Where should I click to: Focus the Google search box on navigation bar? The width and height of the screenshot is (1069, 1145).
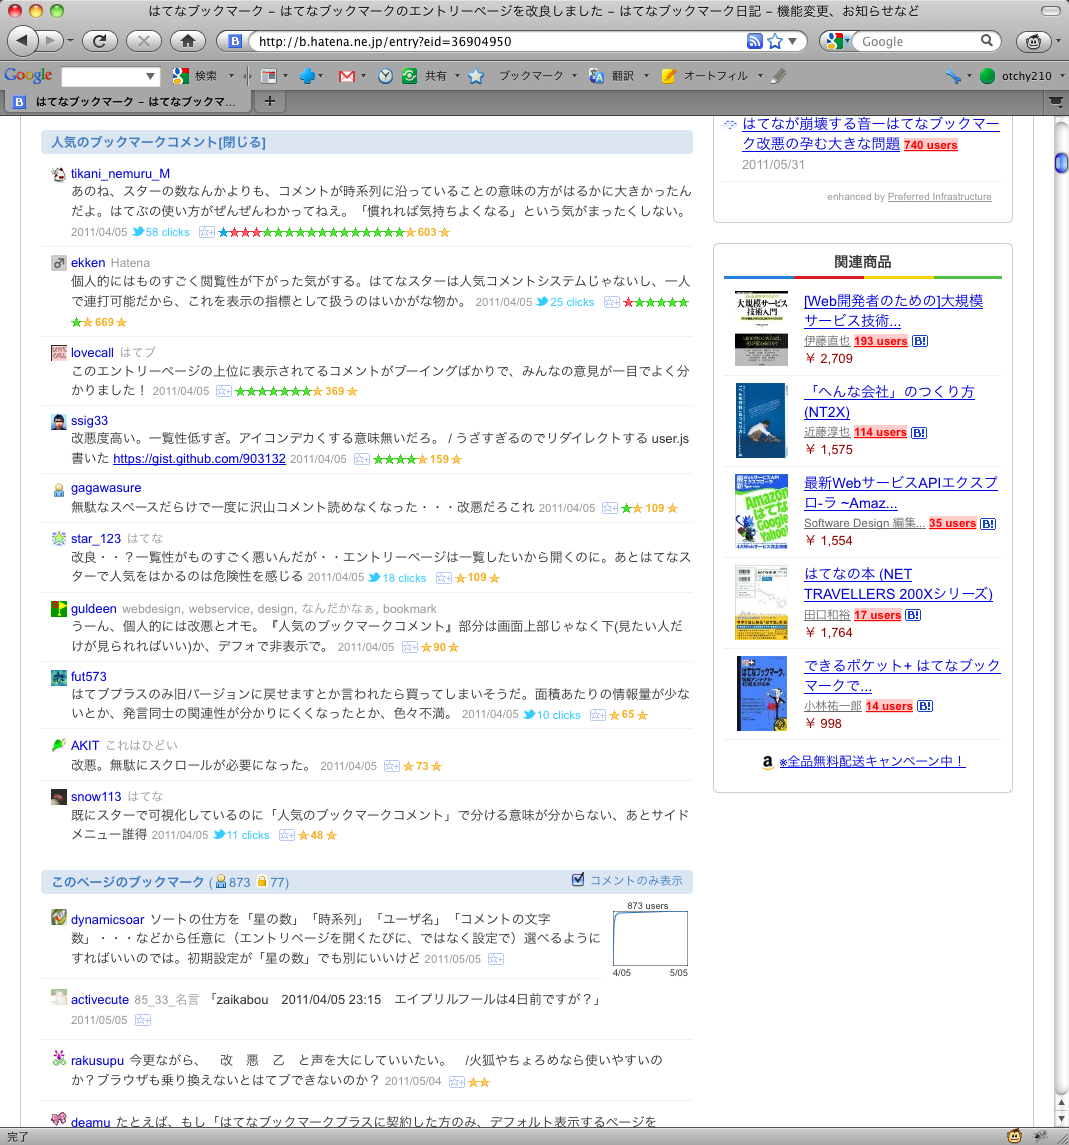918,41
